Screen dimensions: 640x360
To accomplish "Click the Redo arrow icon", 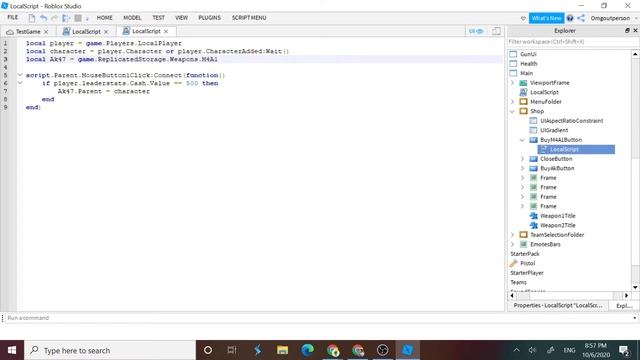I will pyautogui.click(x=54, y=18).
